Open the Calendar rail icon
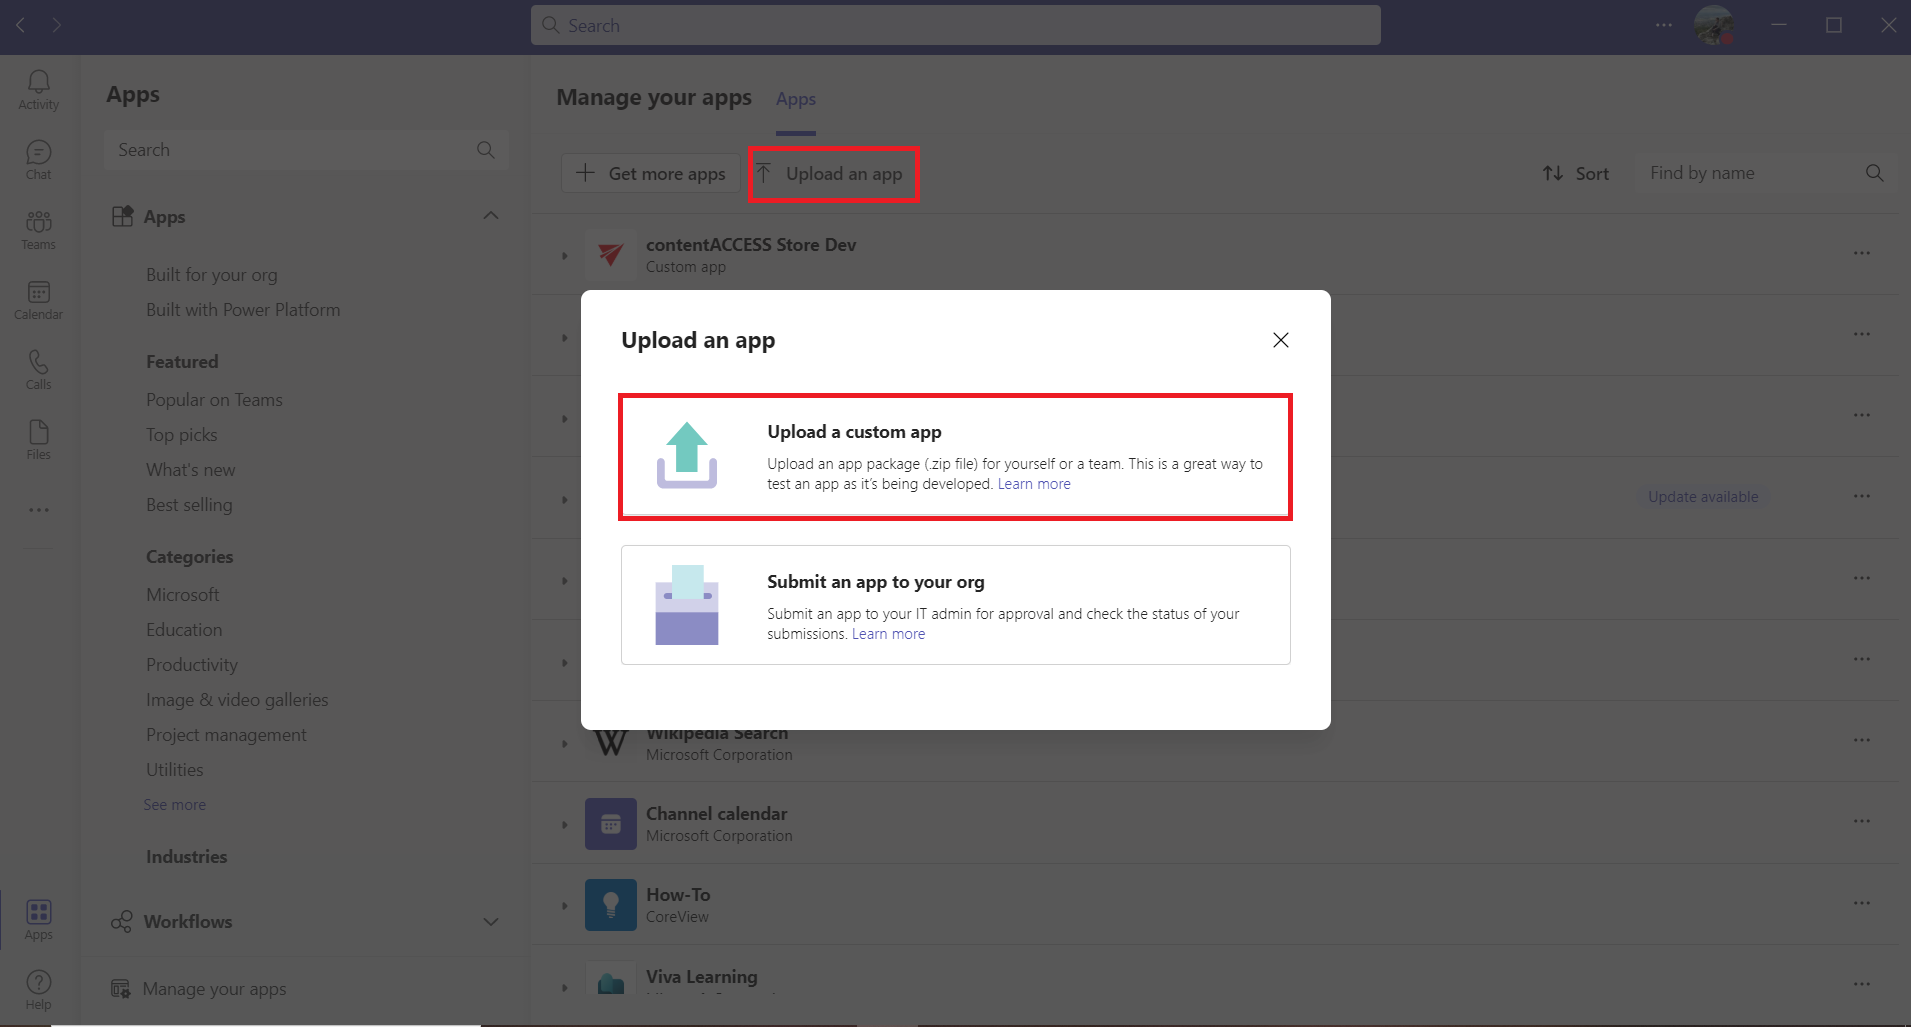Screen dimensions: 1911x1027 [x=39, y=300]
